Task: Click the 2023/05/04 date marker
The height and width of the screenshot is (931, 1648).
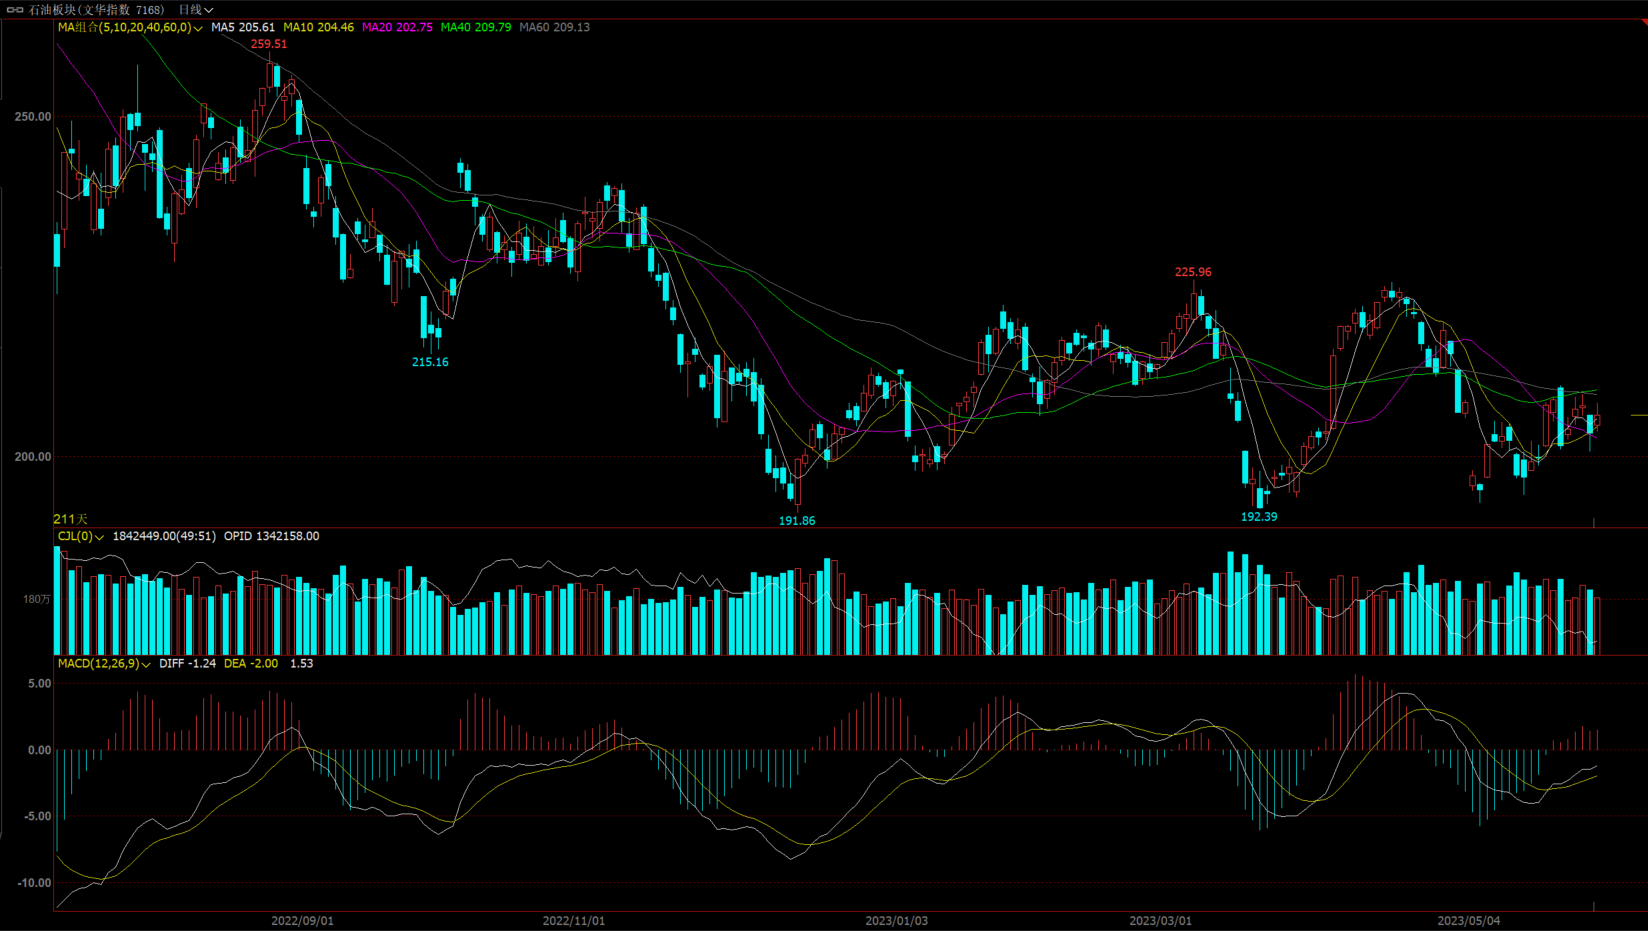Action: 1469,921
